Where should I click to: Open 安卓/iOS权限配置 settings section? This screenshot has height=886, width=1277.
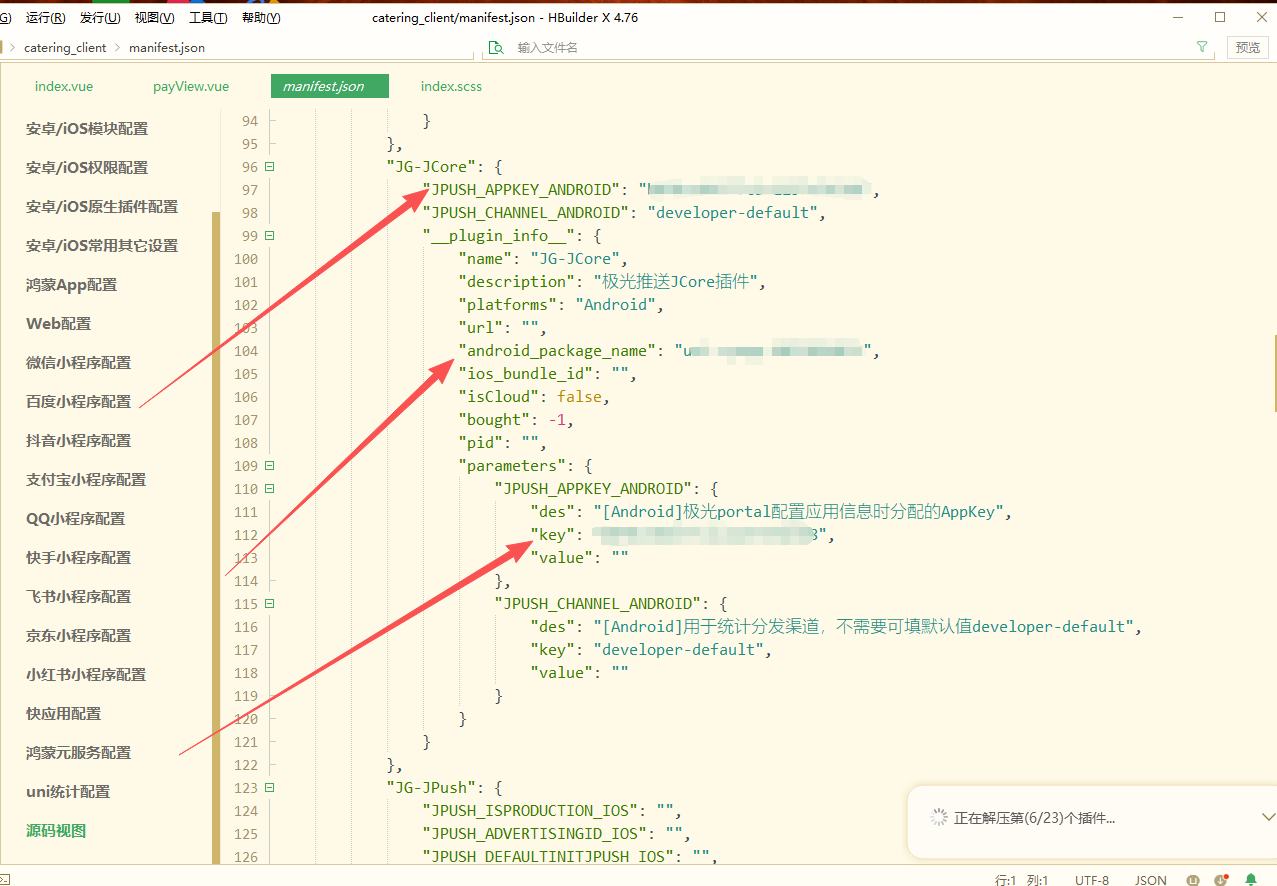tap(87, 168)
